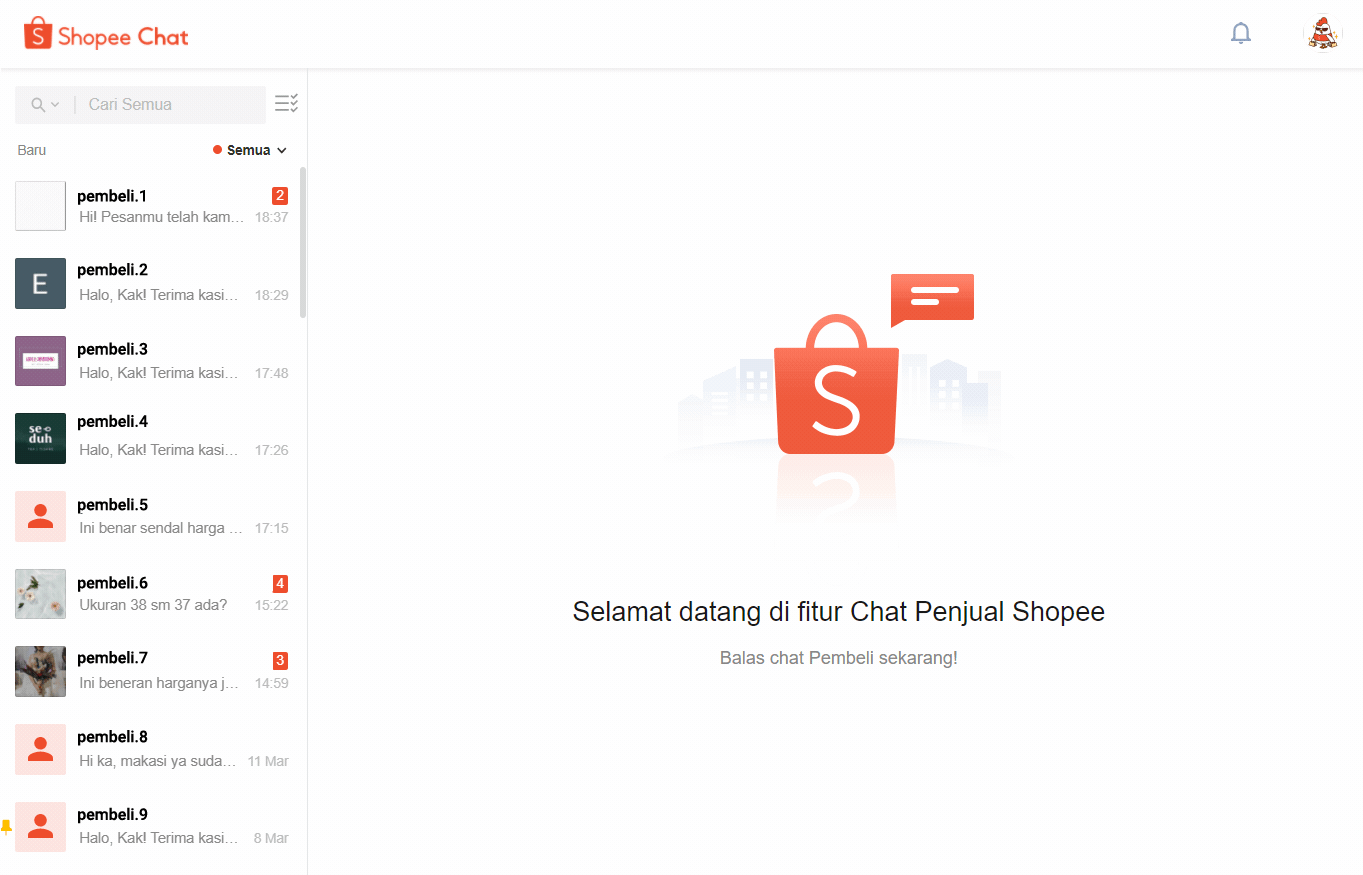1363x875 pixels.
Task: Open the conversation with pembeli.2
Action: click(150, 283)
